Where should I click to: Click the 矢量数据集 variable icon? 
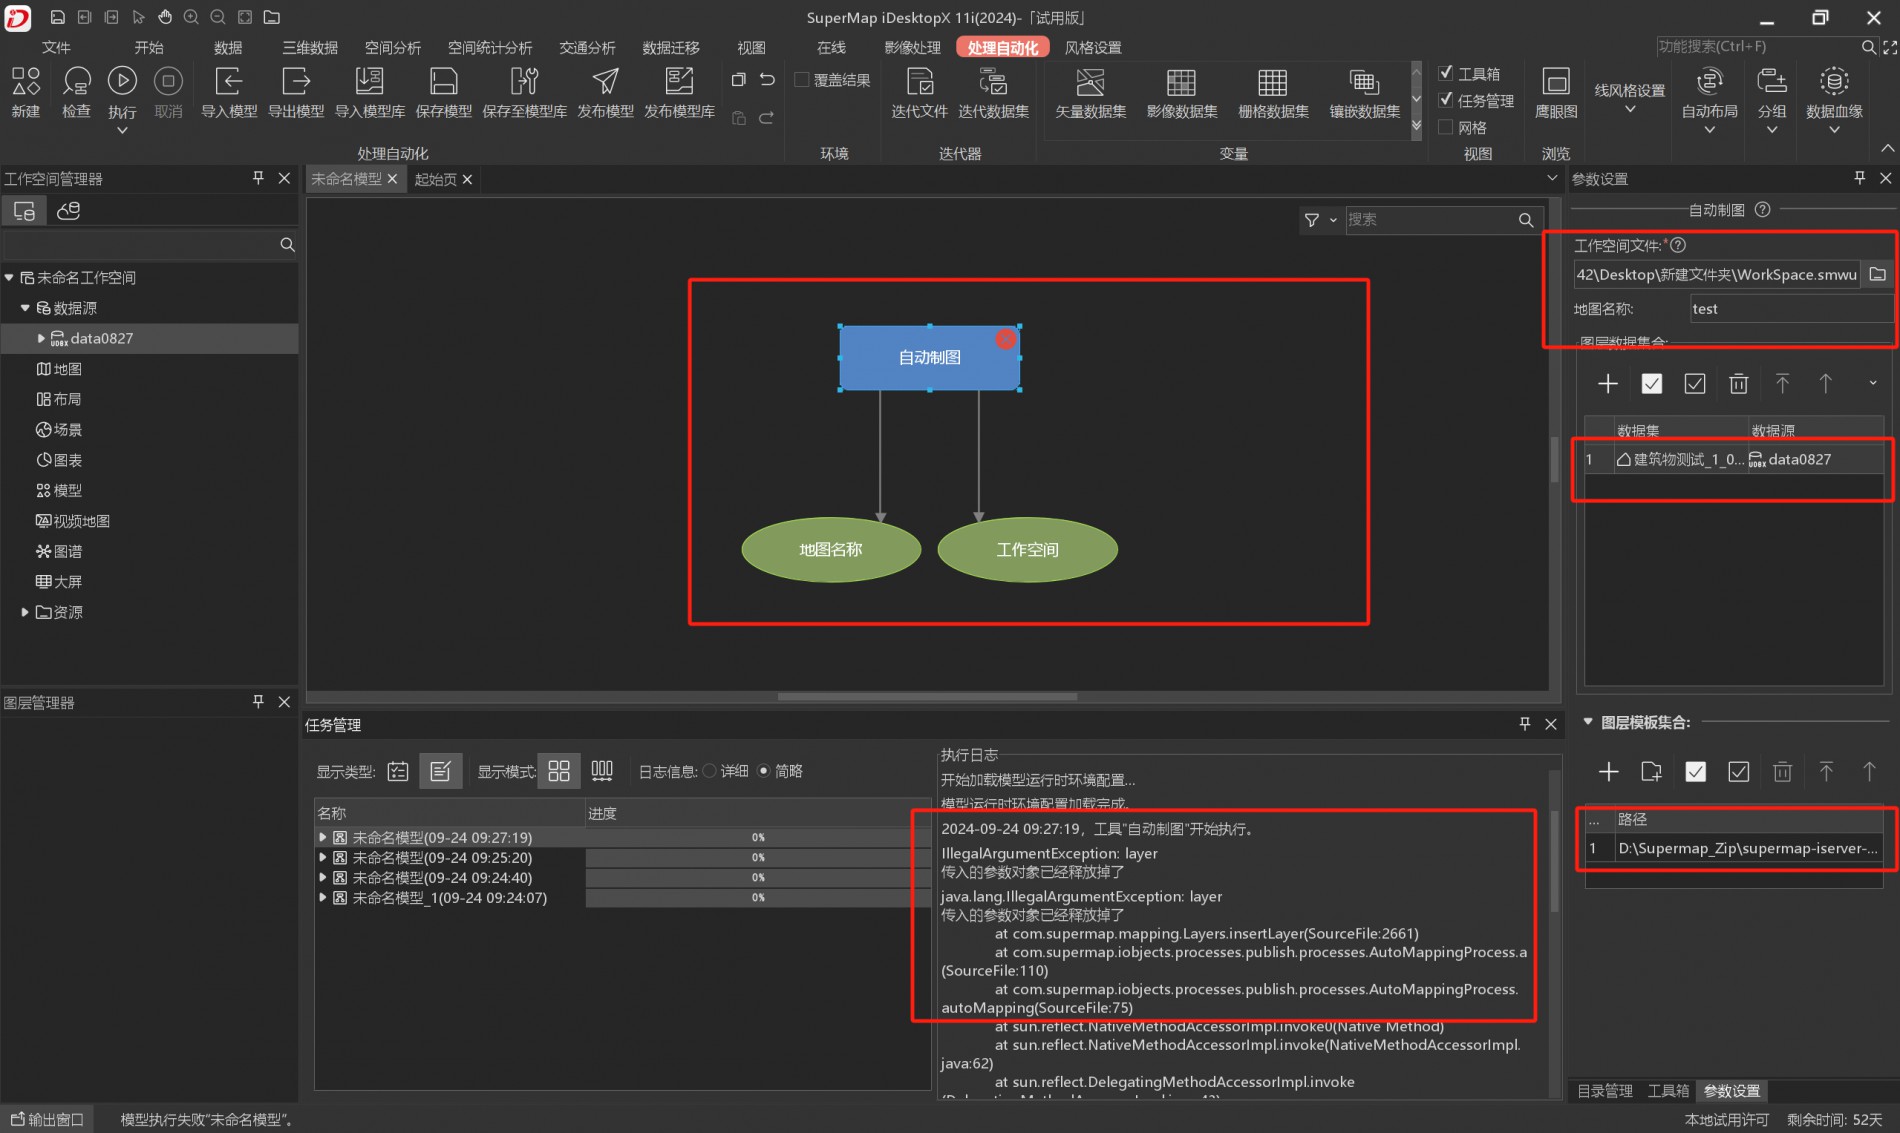coord(1090,82)
